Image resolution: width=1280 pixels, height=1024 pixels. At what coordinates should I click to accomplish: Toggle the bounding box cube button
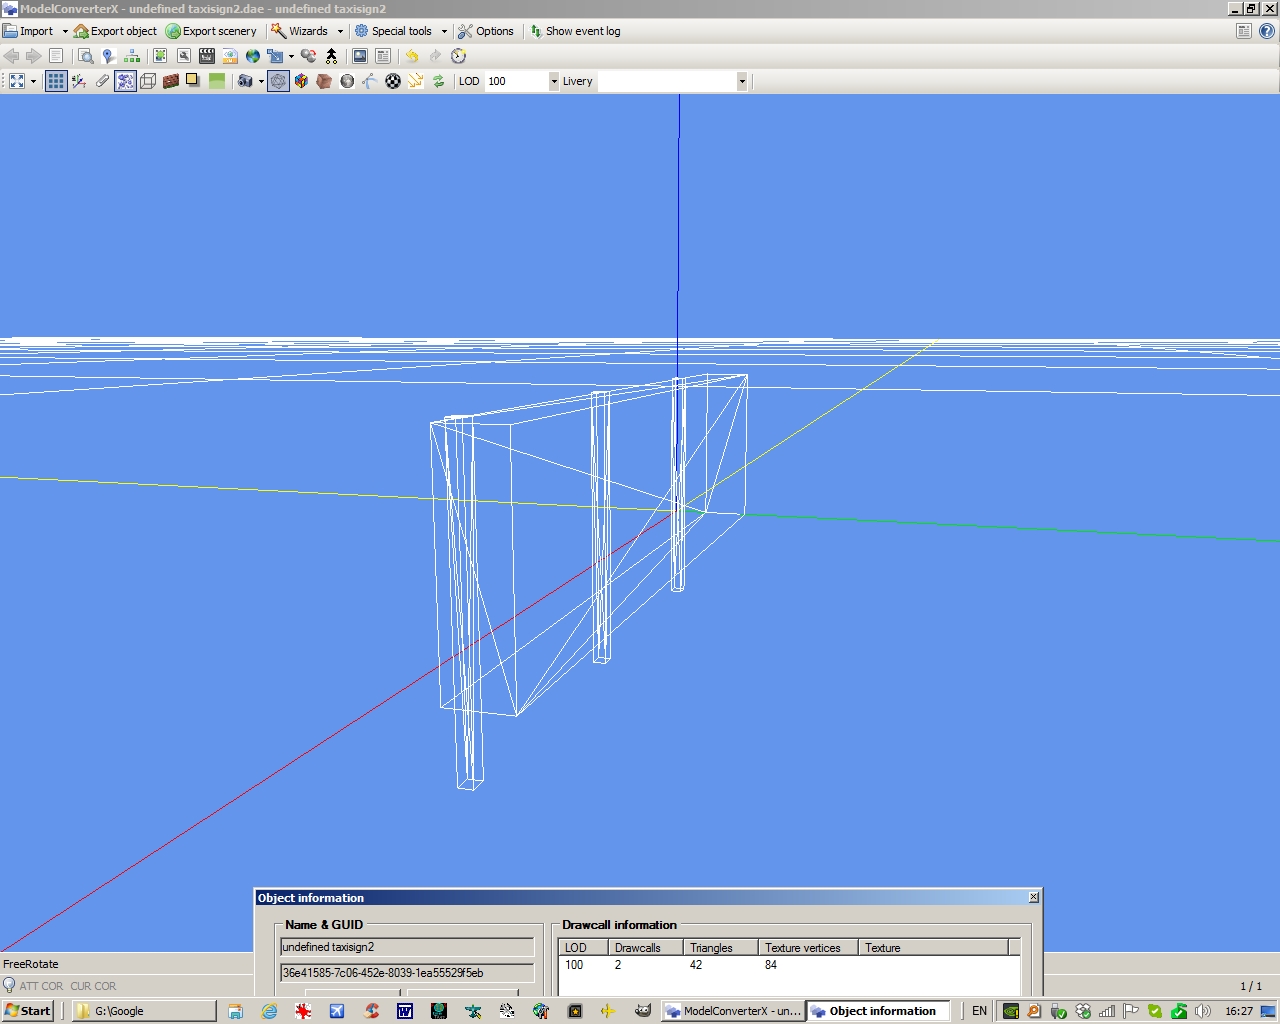[x=148, y=81]
